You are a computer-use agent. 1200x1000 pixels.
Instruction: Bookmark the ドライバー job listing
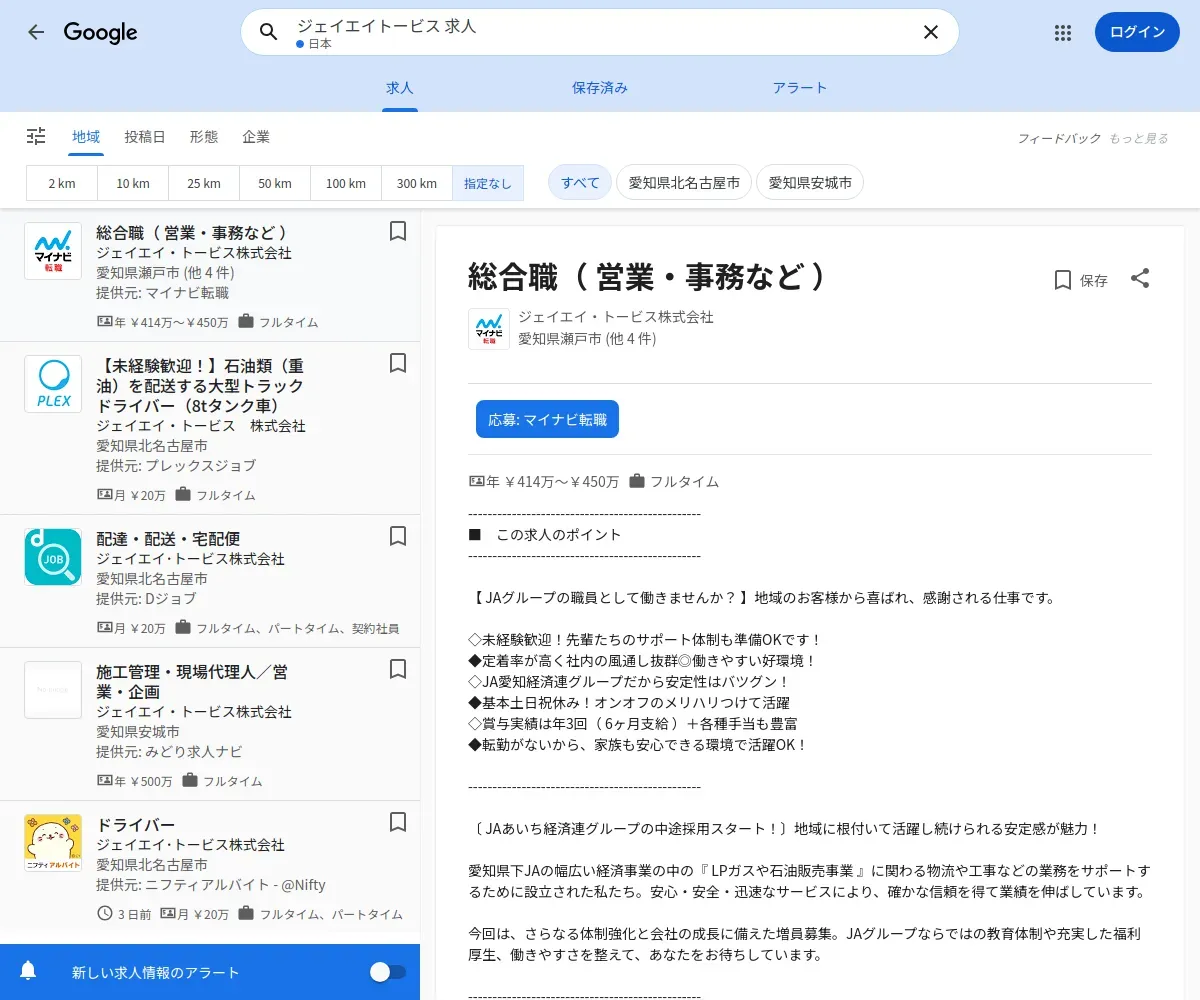click(398, 822)
